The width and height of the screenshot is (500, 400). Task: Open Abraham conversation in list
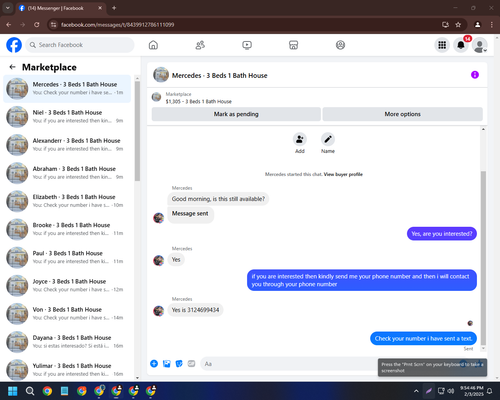pos(67,173)
